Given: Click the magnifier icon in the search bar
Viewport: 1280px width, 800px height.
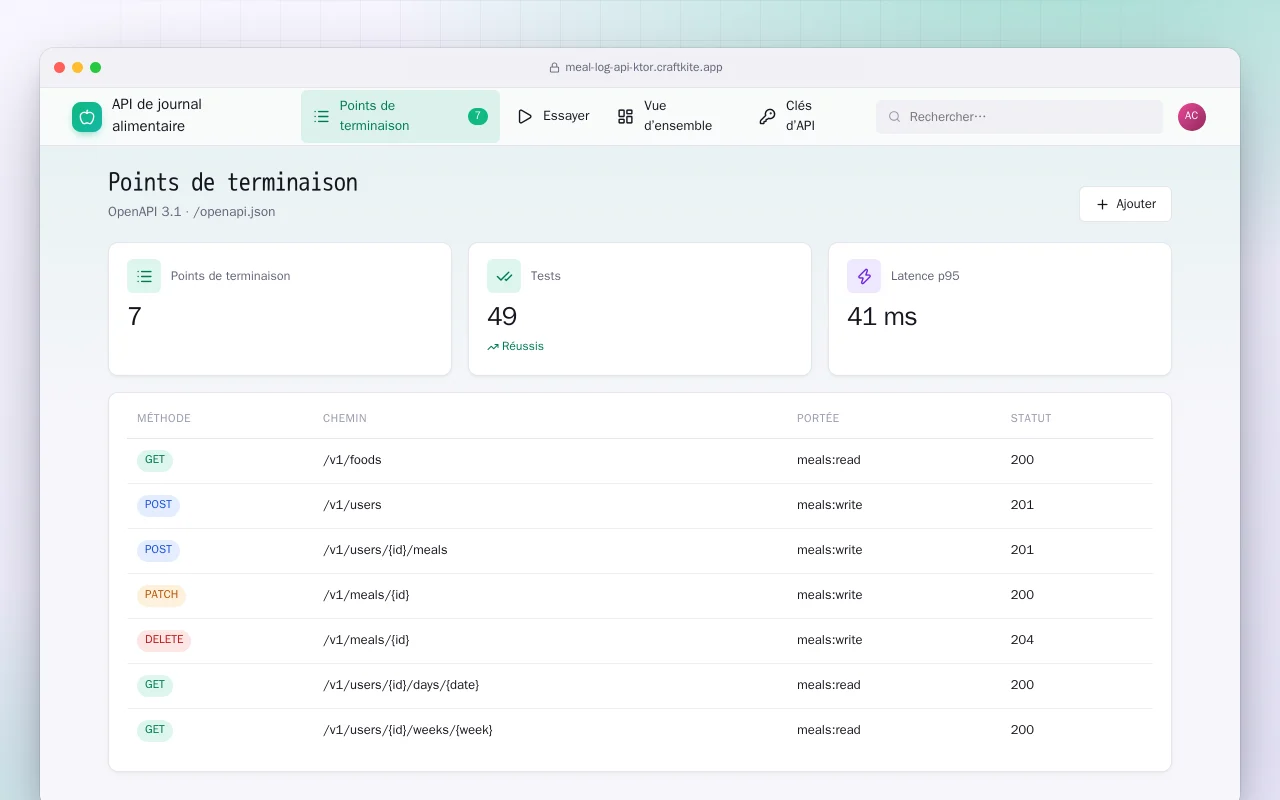Looking at the screenshot, I should click(x=895, y=117).
